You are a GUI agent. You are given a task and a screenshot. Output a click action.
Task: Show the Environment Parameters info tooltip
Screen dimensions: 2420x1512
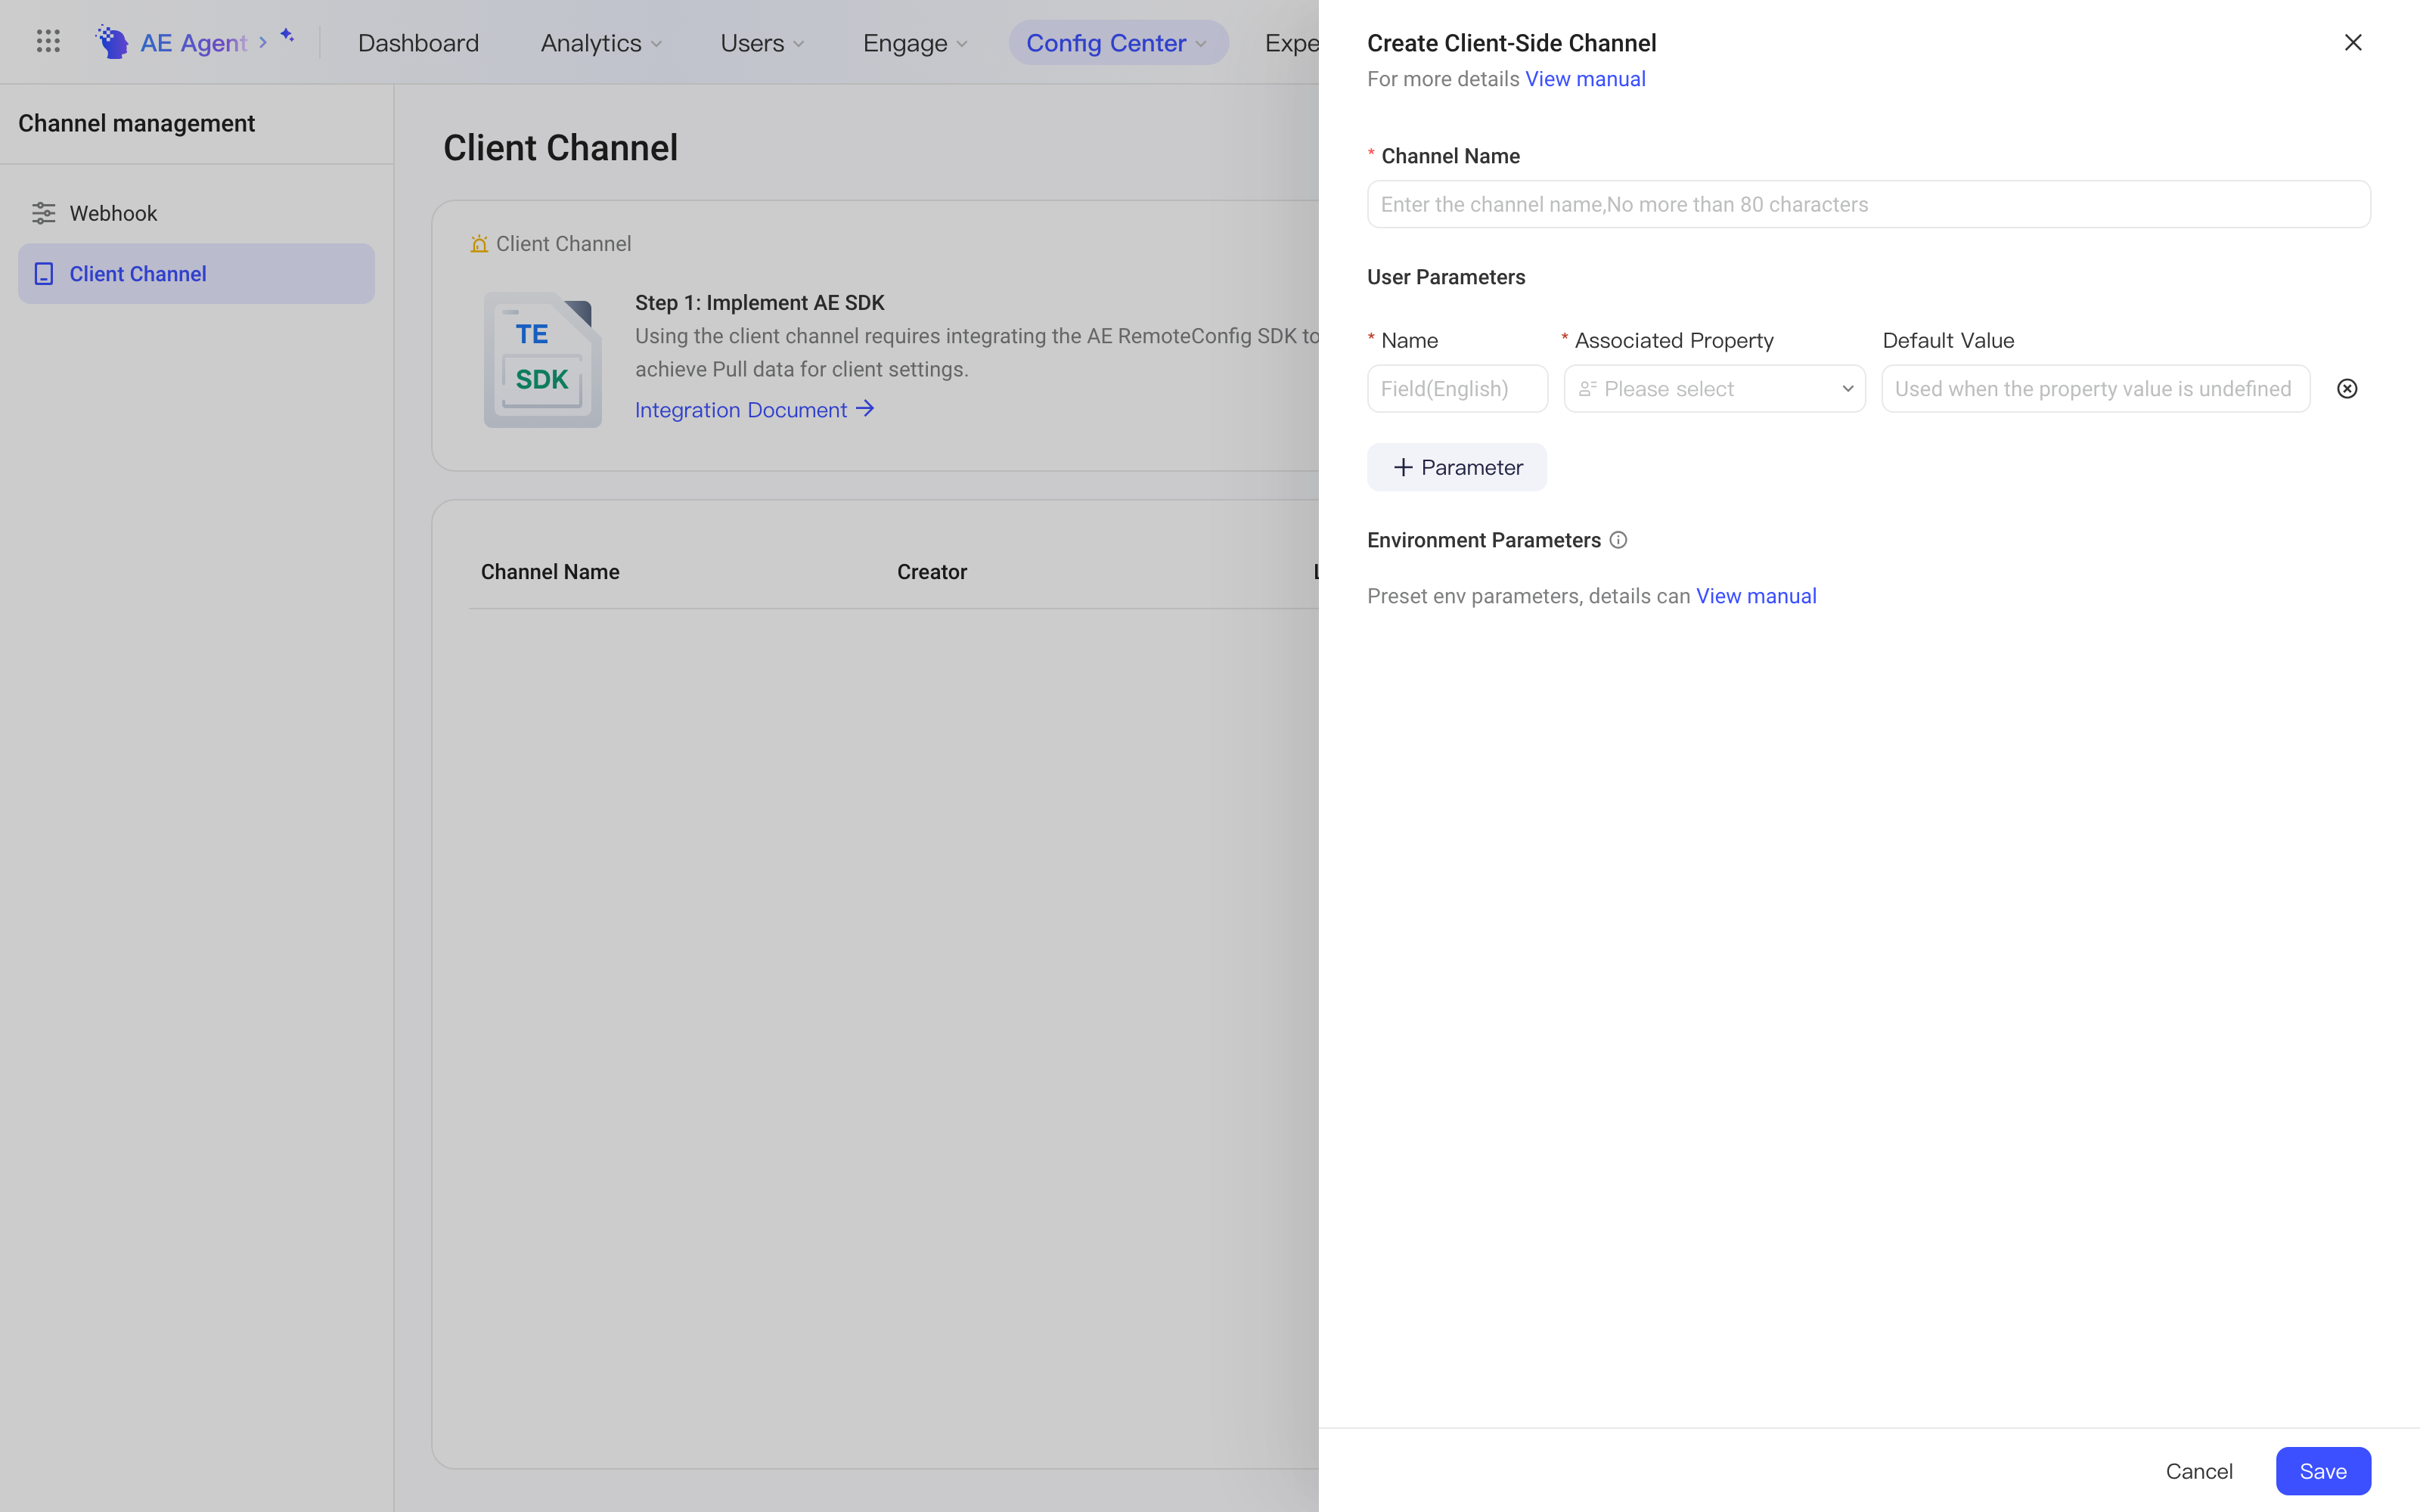click(1618, 540)
